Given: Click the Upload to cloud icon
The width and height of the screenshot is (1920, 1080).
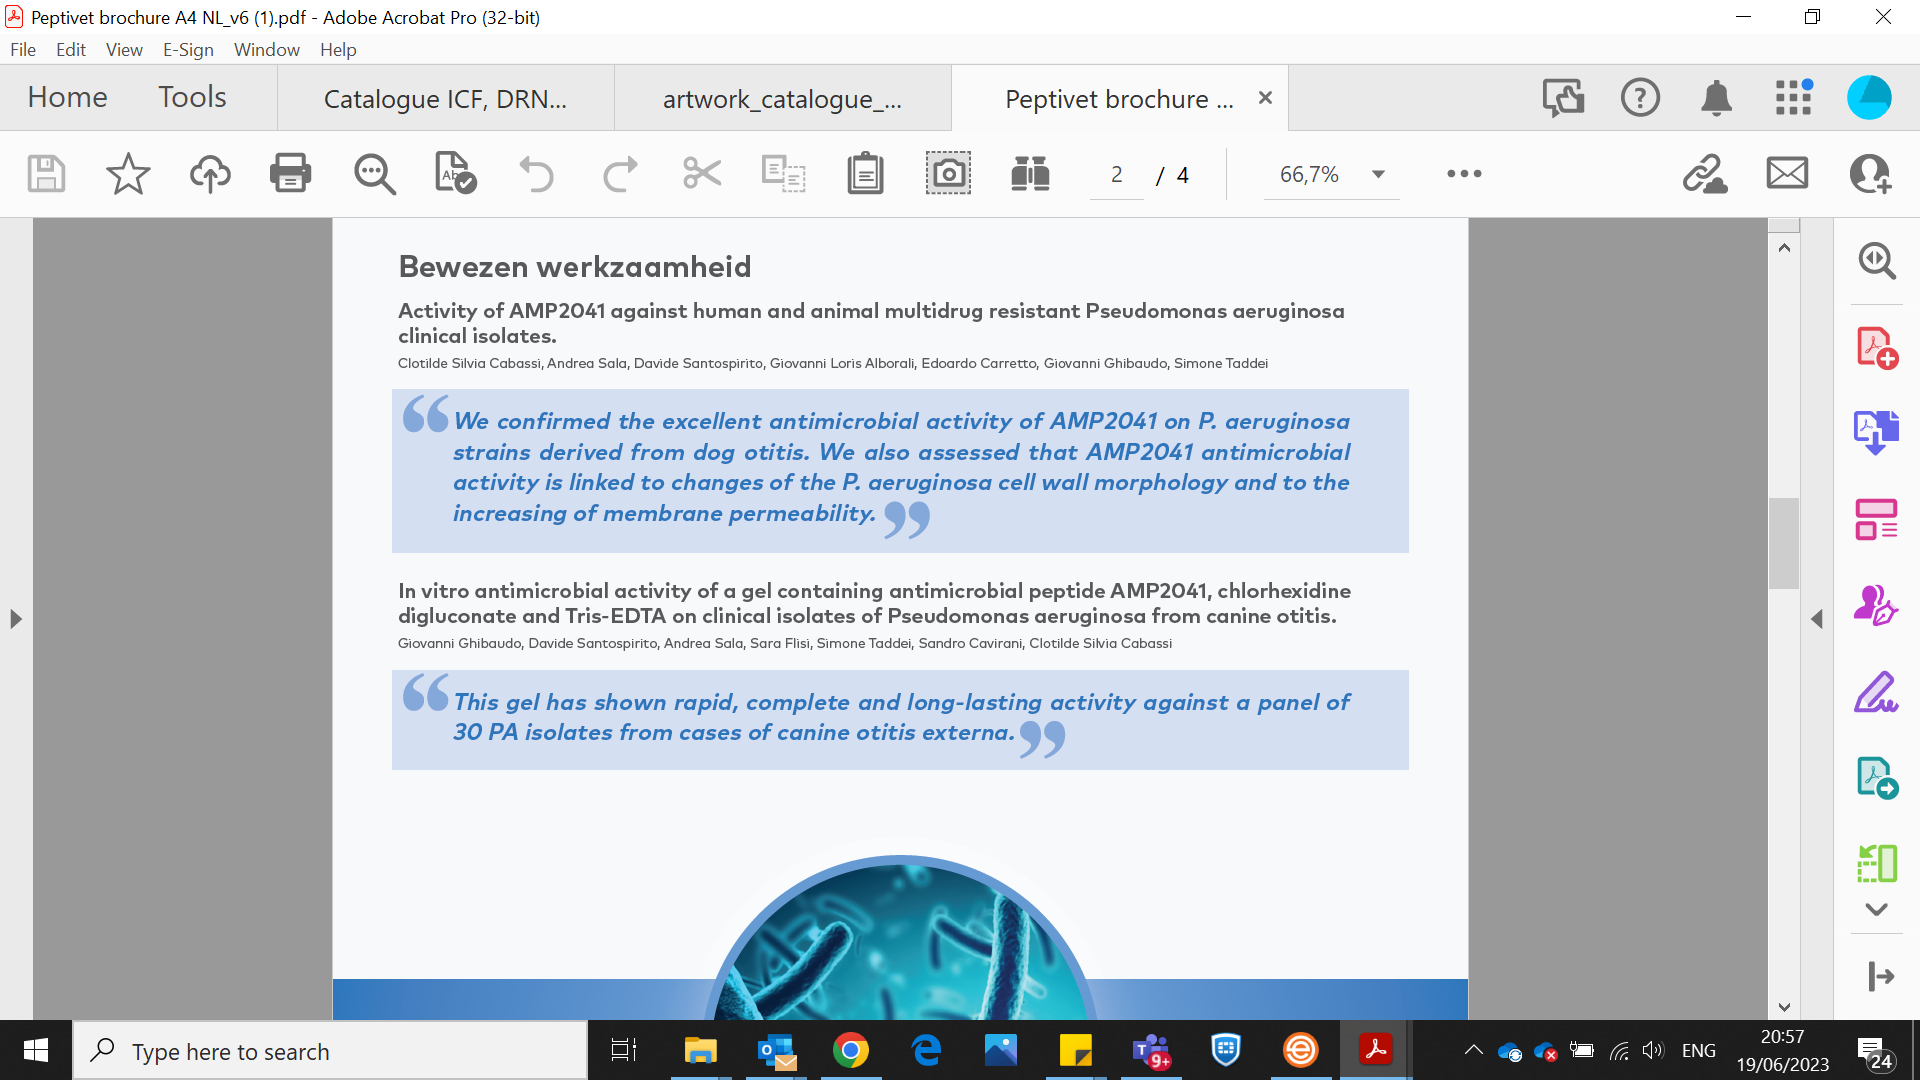Looking at the screenshot, I should click(210, 174).
